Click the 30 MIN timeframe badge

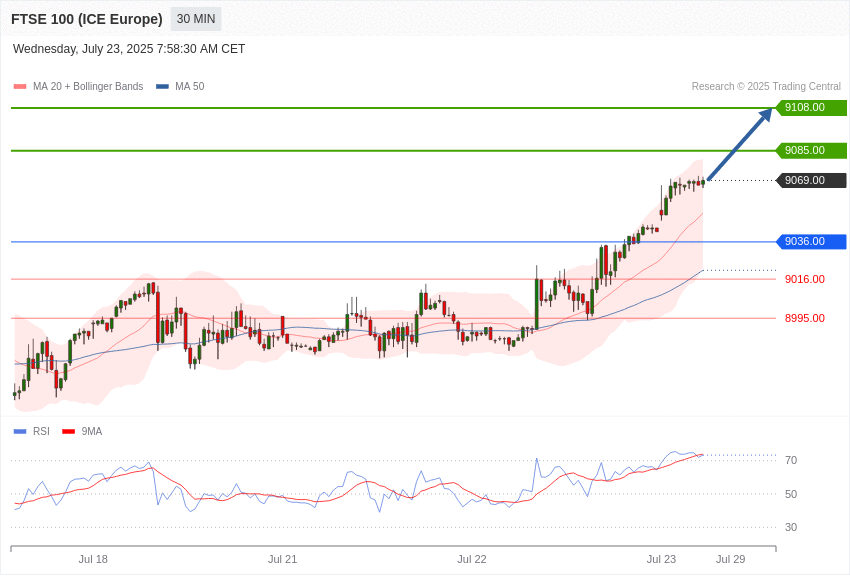(196, 19)
